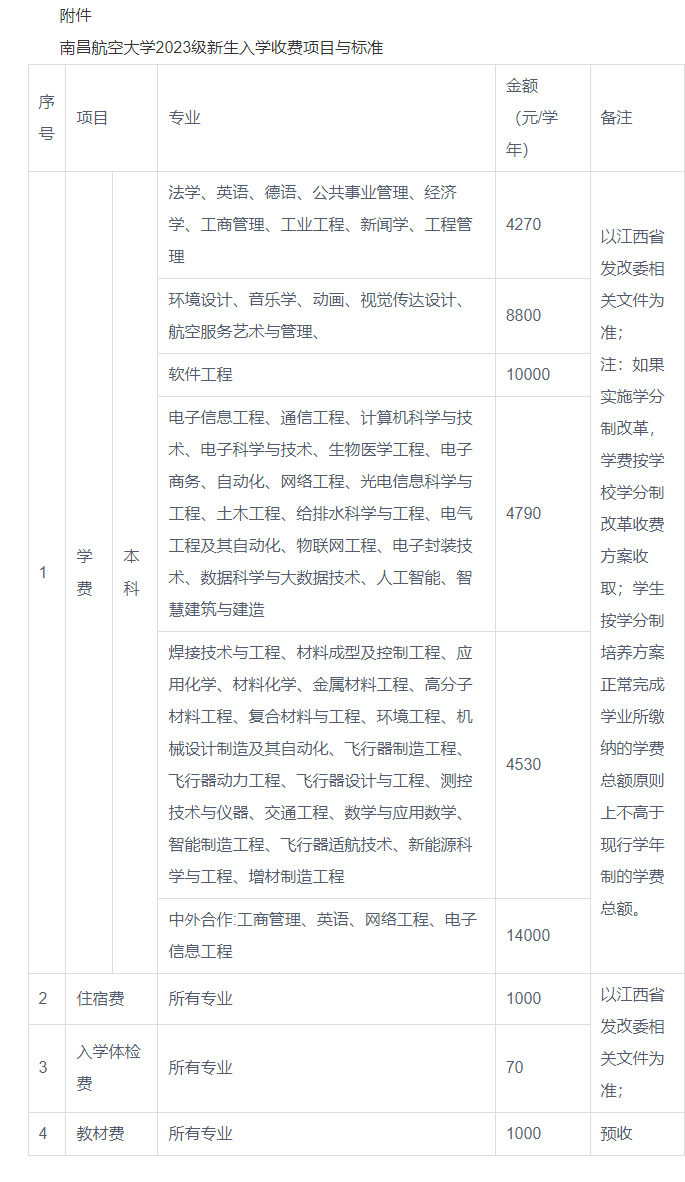Click the 1000 amount in 教材费 row
Image resolution: width=685 pixels, height=1182 pixels.
pyautogui.click(x=543, y=1134)
